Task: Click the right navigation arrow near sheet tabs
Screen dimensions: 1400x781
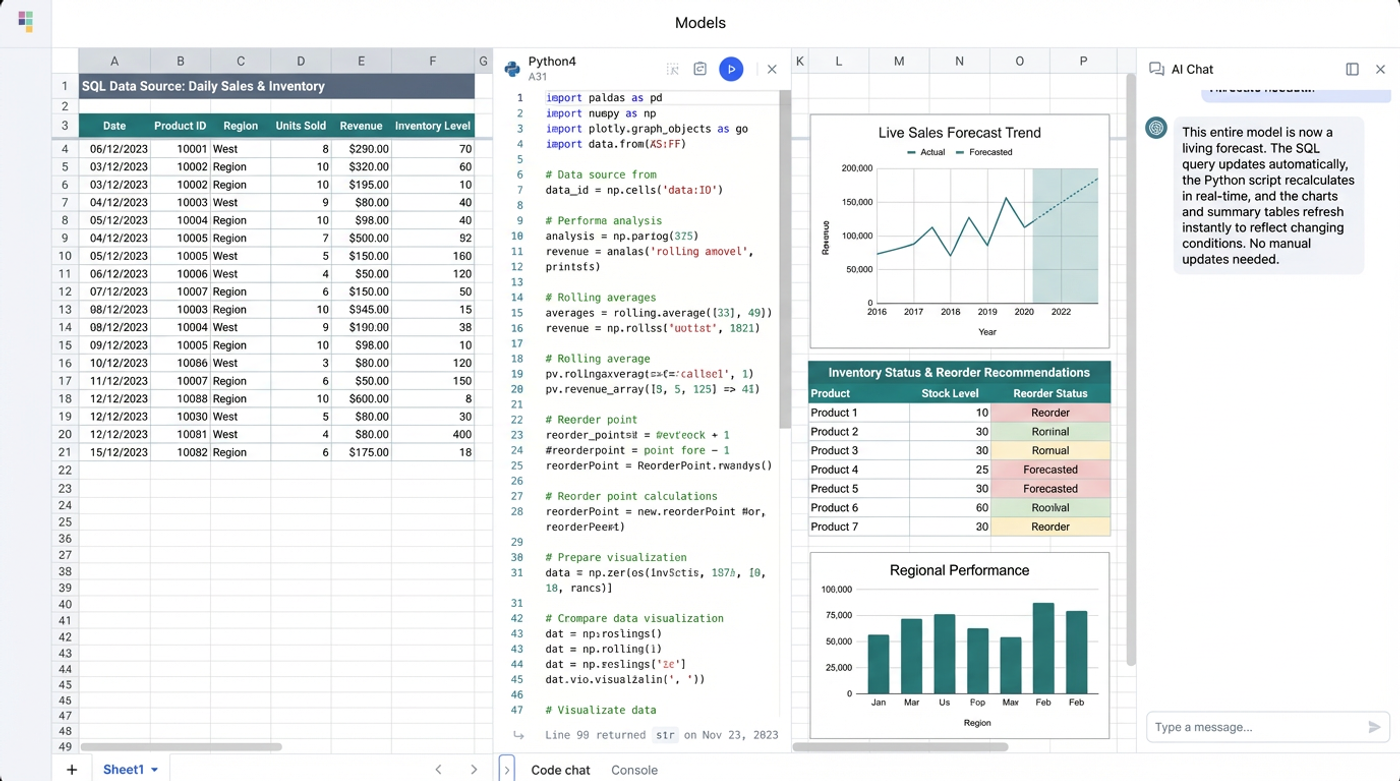Action: pos(474,770)
